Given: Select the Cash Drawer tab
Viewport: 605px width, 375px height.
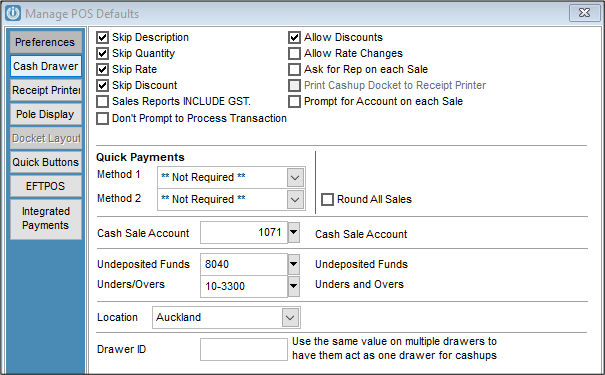Looking at the screenshot, I should [x=46, y=66].
